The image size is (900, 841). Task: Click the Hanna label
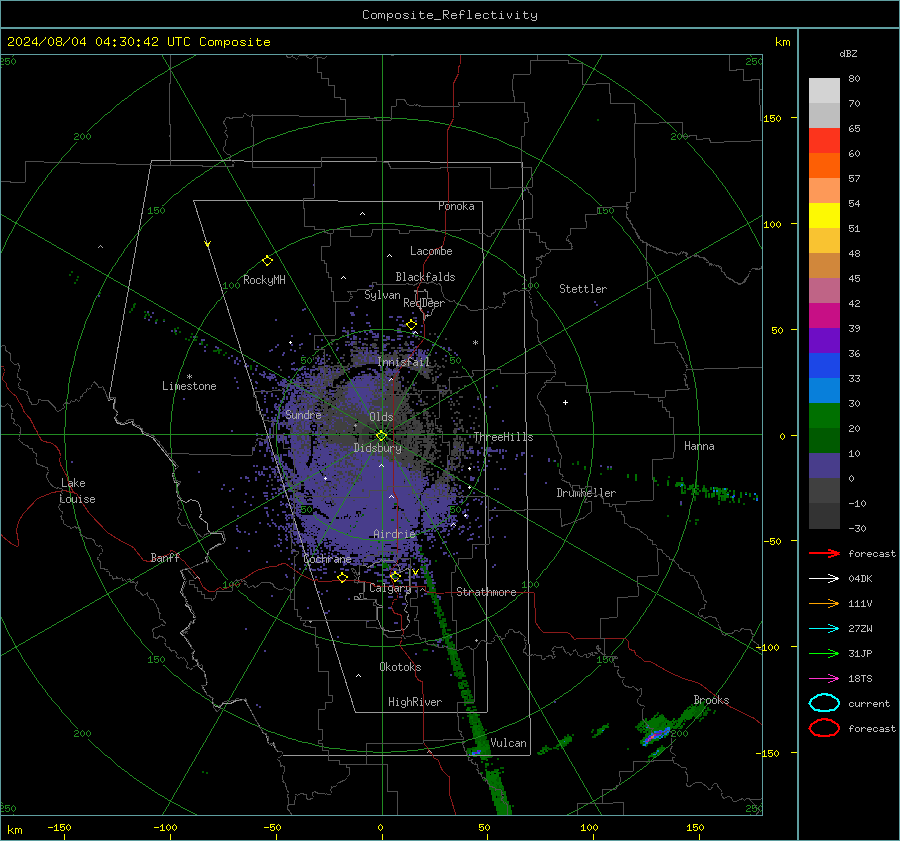[x=699, y=446]
